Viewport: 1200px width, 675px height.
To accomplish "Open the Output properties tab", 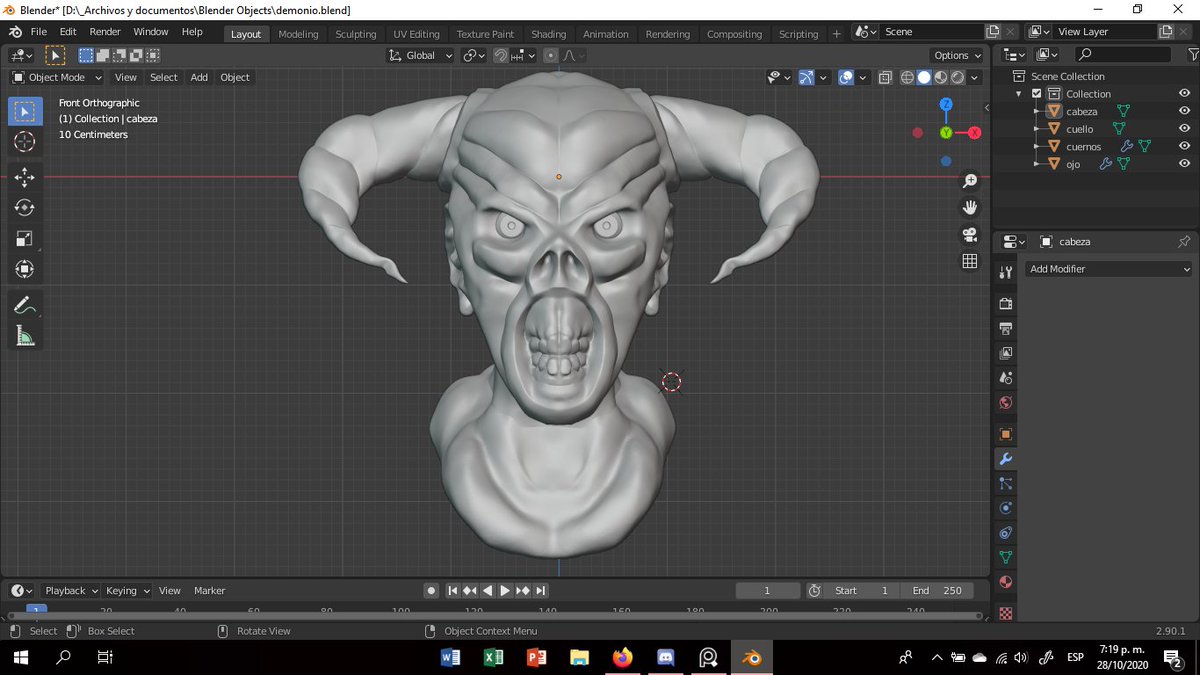I will pyautogui.click(x=1006, y=328).
